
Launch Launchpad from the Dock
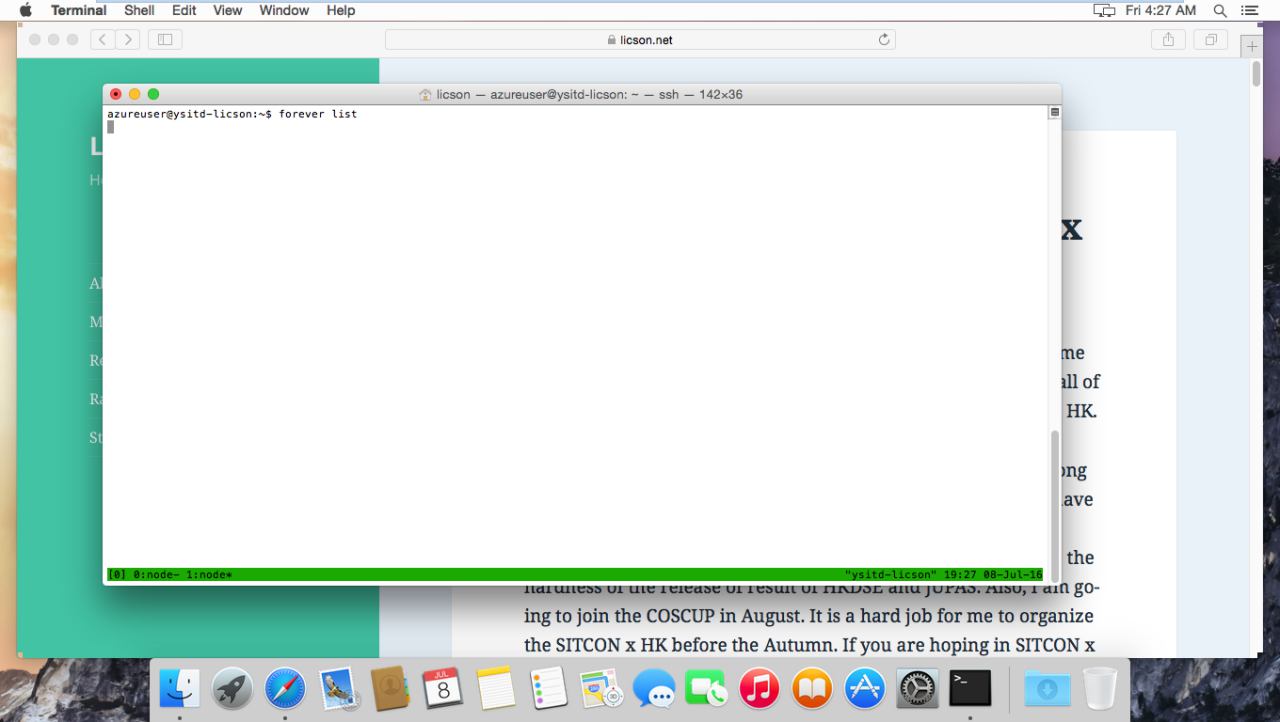point(233,688)
